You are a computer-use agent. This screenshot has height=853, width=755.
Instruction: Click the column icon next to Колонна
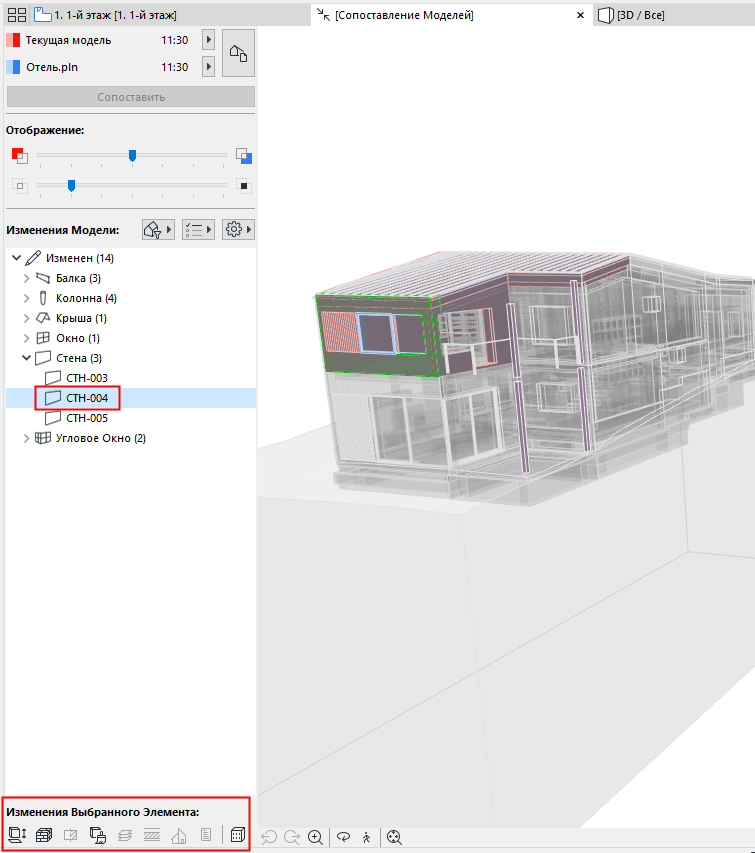click(x=43, y=298)
